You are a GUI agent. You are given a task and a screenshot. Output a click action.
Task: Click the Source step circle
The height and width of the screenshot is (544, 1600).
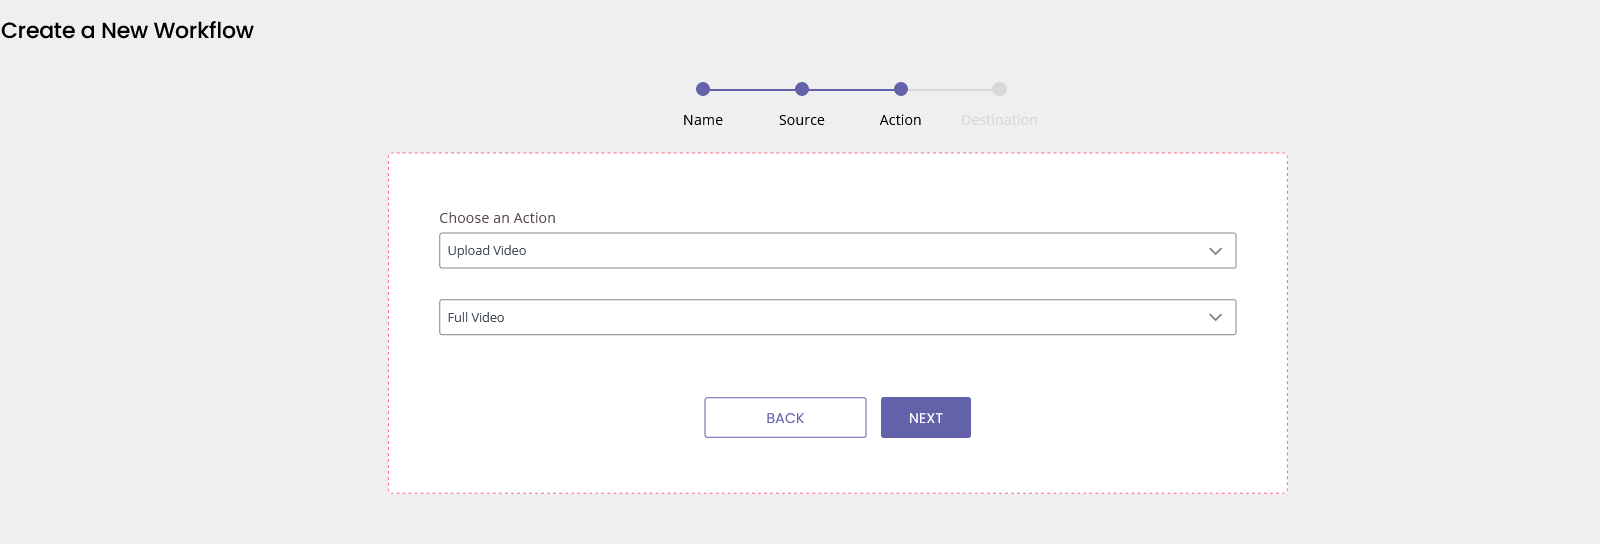(802, 89)
